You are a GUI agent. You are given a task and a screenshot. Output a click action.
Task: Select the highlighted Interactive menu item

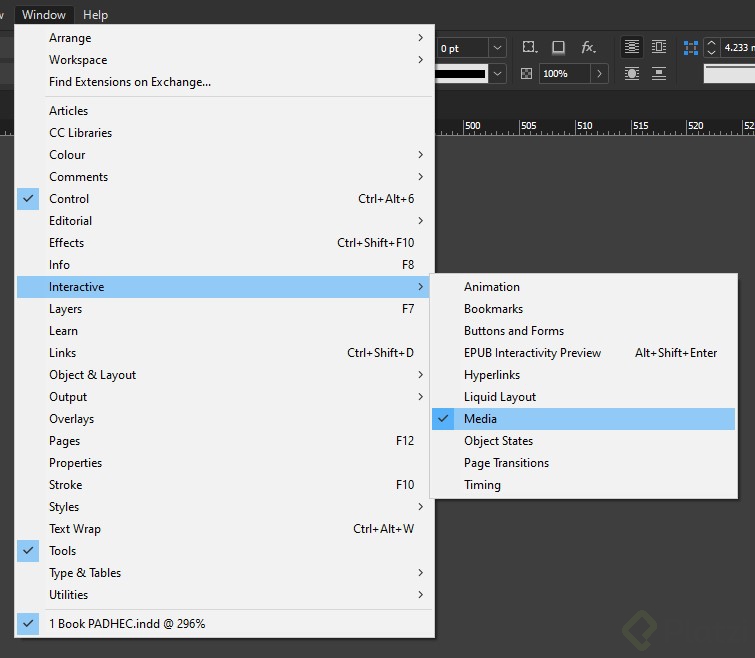[x=225, y=287]
